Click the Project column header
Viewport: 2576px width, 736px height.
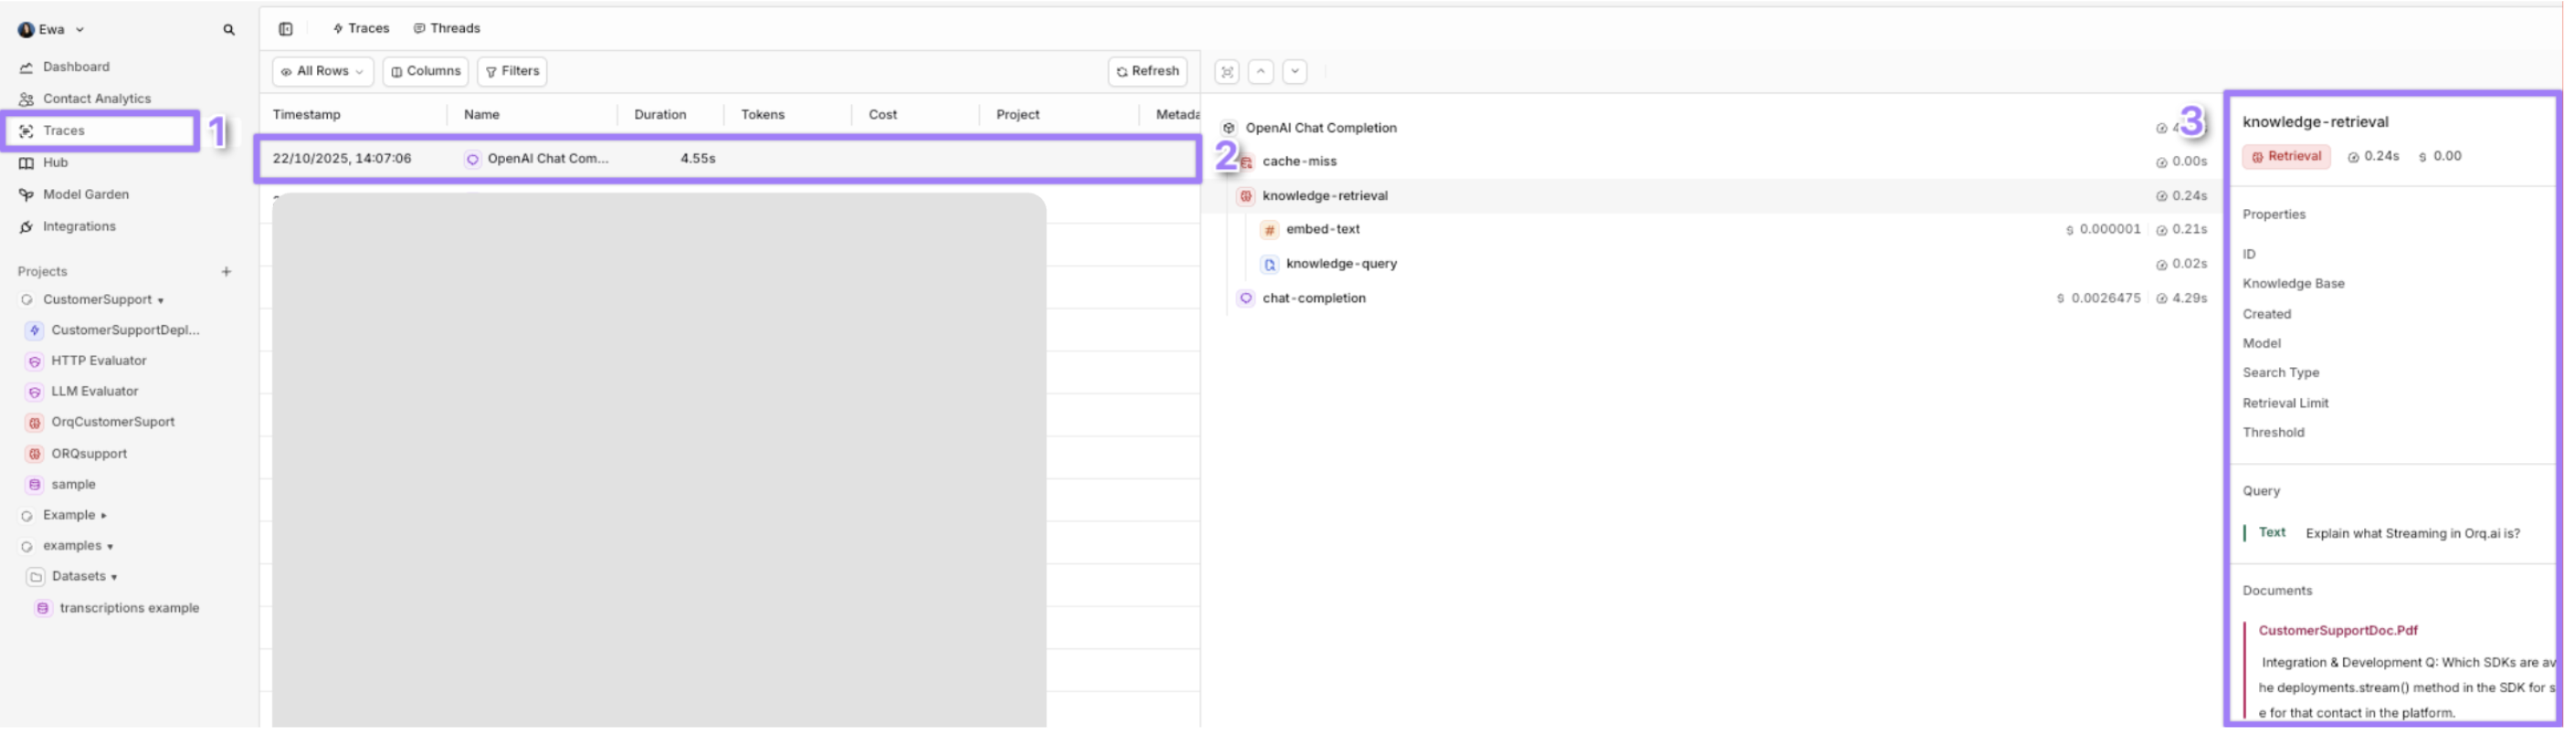[1018, 115]
